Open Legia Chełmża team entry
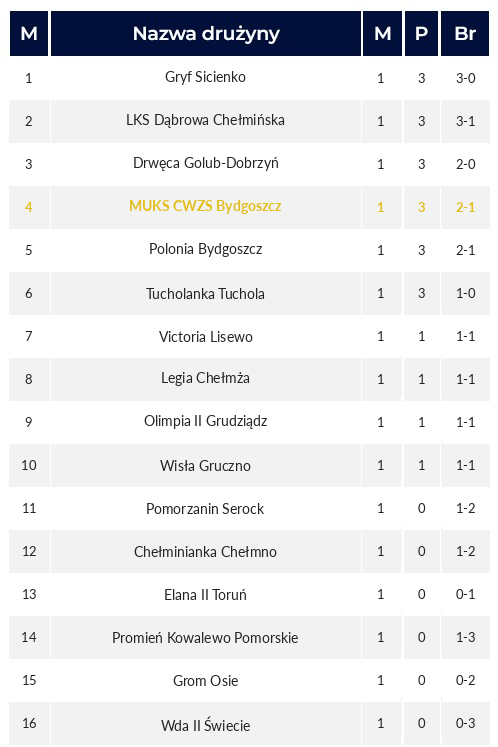Image resolution: width=498 pixels, height=747 pixels. [205, 378]
